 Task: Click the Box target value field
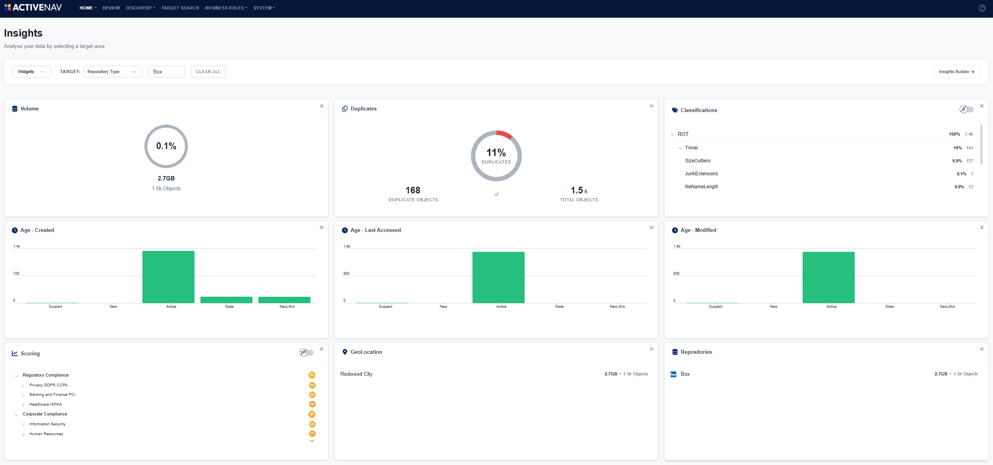click(167, 72)
